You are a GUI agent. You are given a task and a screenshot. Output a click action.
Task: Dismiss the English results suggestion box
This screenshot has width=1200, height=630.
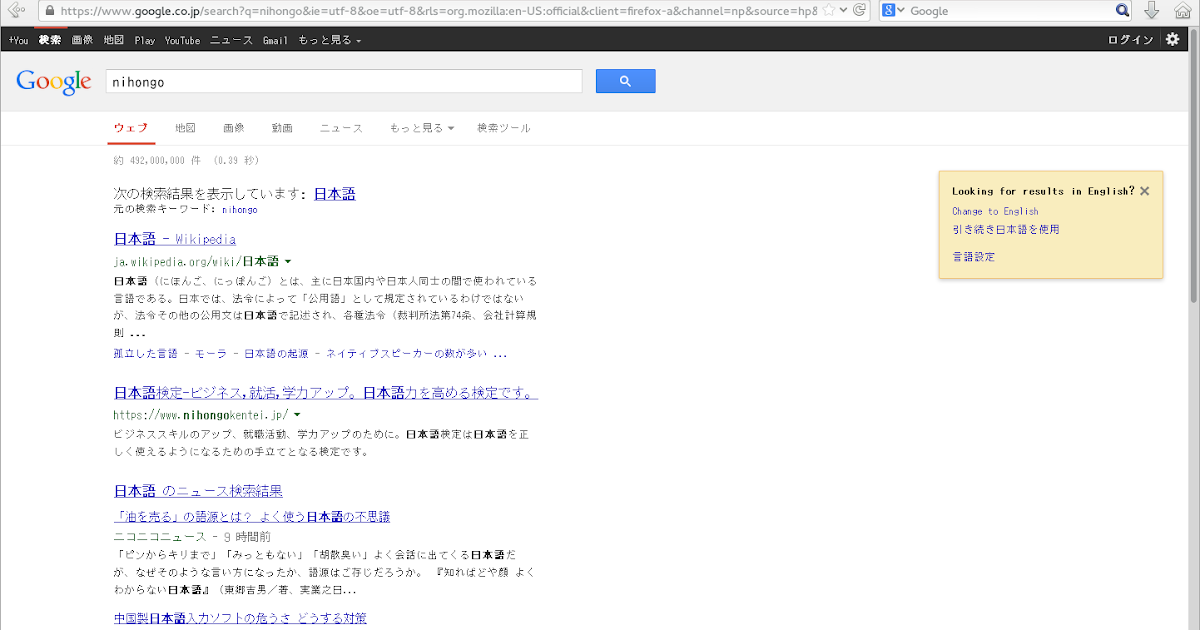1144,190
